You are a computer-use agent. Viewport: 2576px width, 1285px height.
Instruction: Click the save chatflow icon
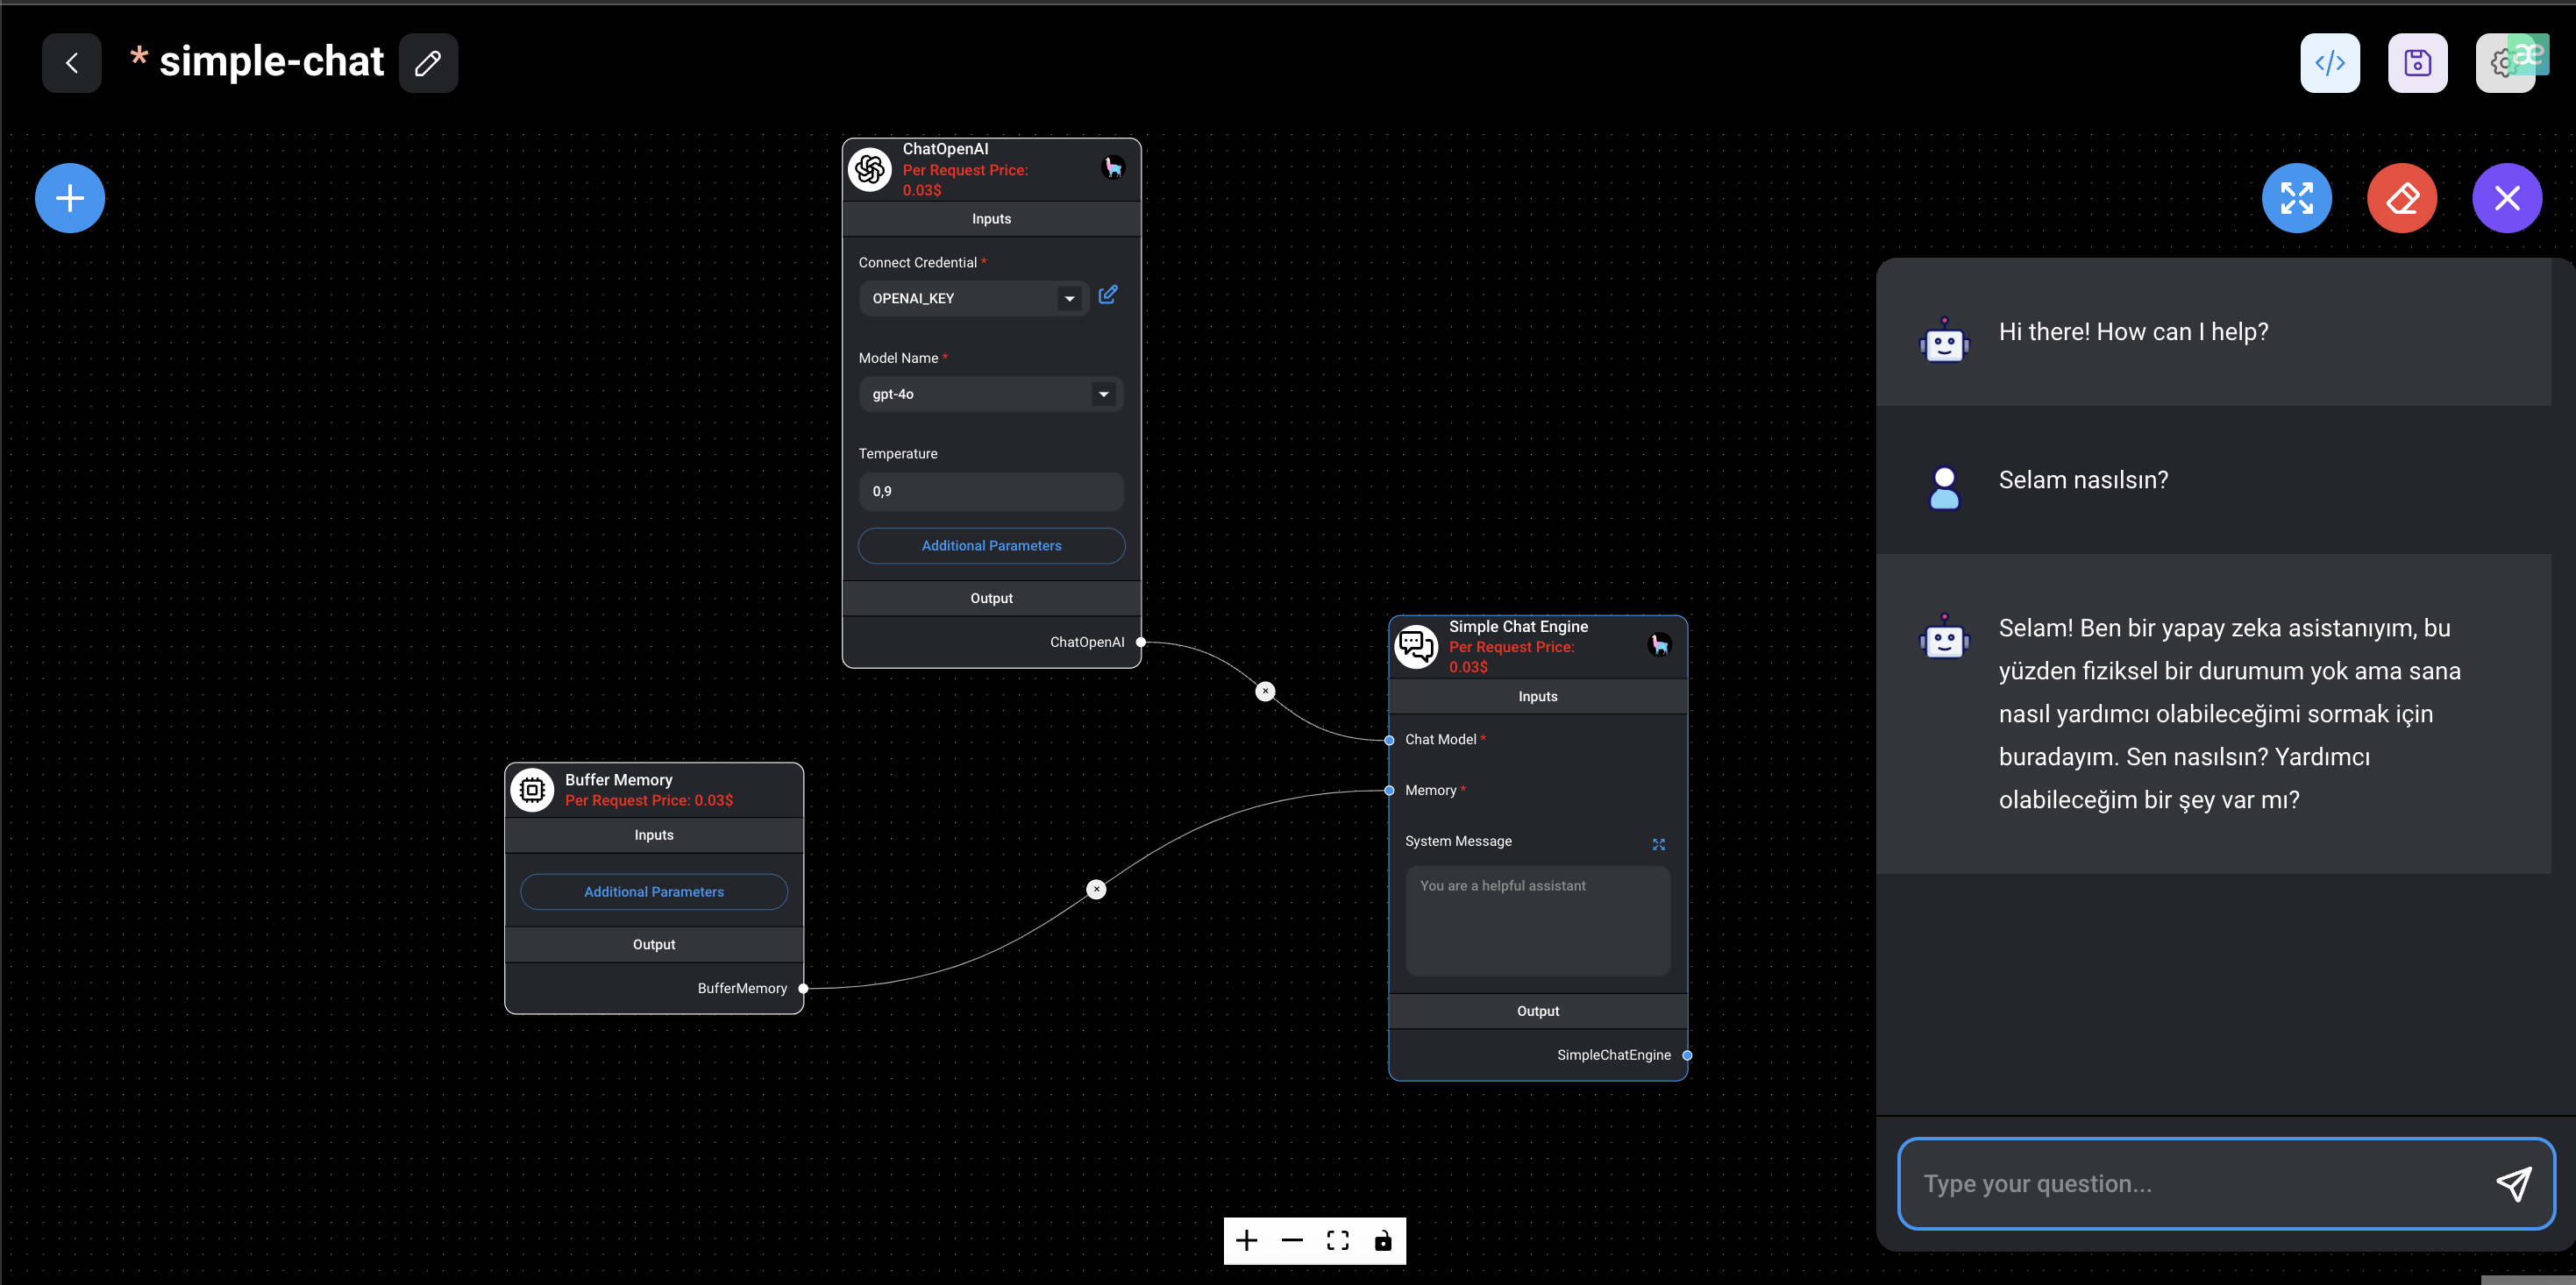(x=2417, y=63)
